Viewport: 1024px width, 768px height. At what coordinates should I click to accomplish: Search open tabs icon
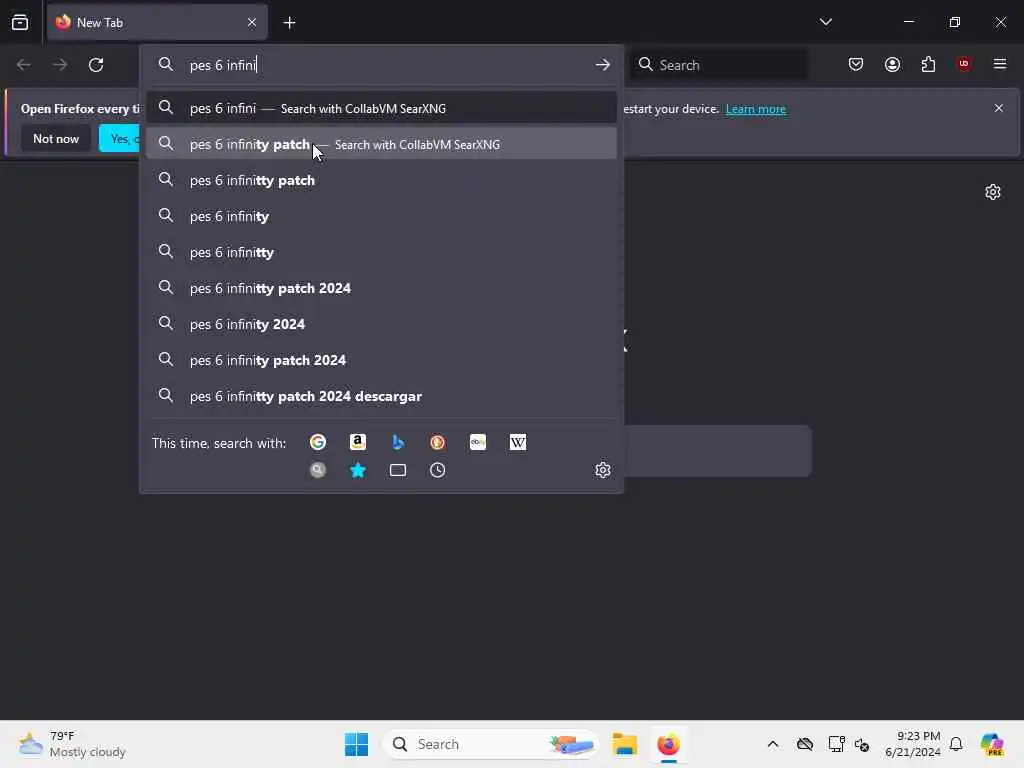pyautogui.click(x=398, y=470)
